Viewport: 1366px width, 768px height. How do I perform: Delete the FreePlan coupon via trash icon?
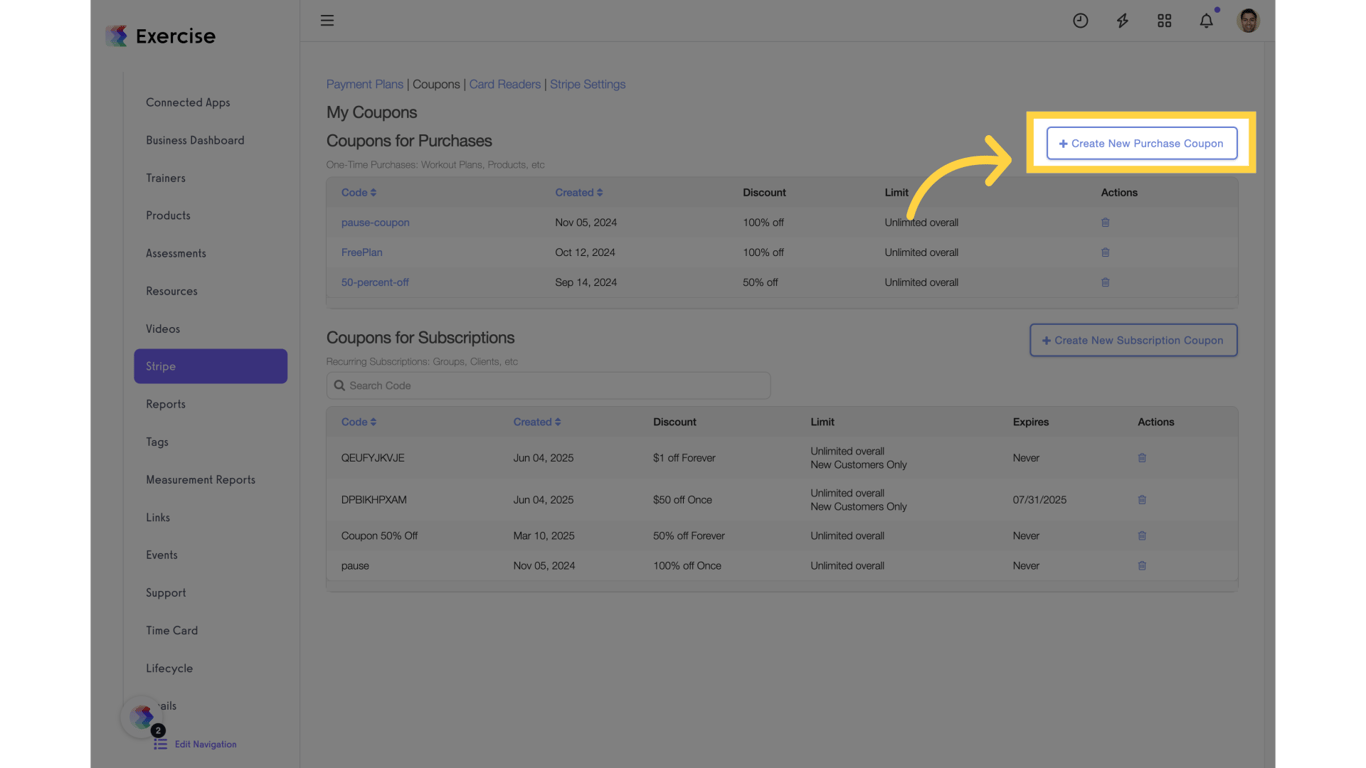tap(1105, 252)
